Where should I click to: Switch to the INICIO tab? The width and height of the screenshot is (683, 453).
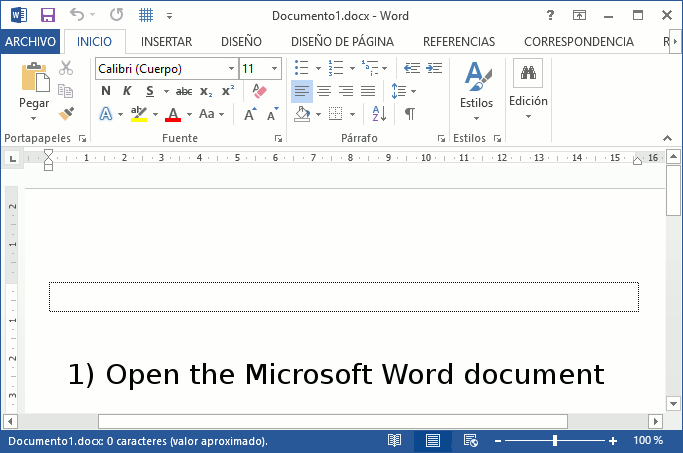95,41
